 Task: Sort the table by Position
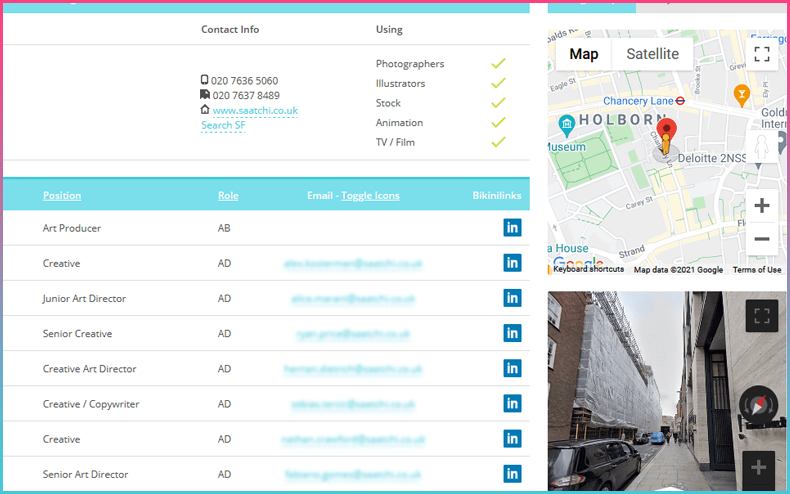(x=62, y=196)
